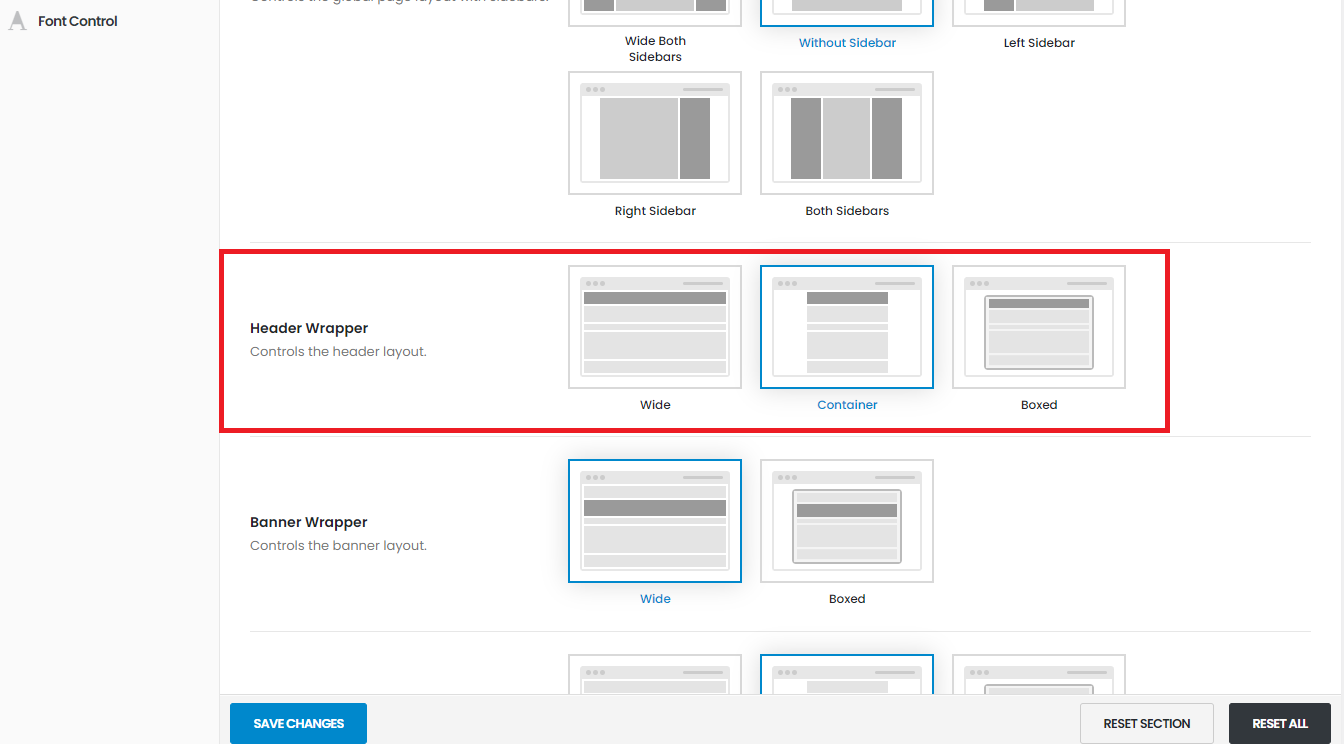Viewport: 1344px width, 744px height.
Task: Pick Container thumbnail for Header Wrapper
Action: 847,327
